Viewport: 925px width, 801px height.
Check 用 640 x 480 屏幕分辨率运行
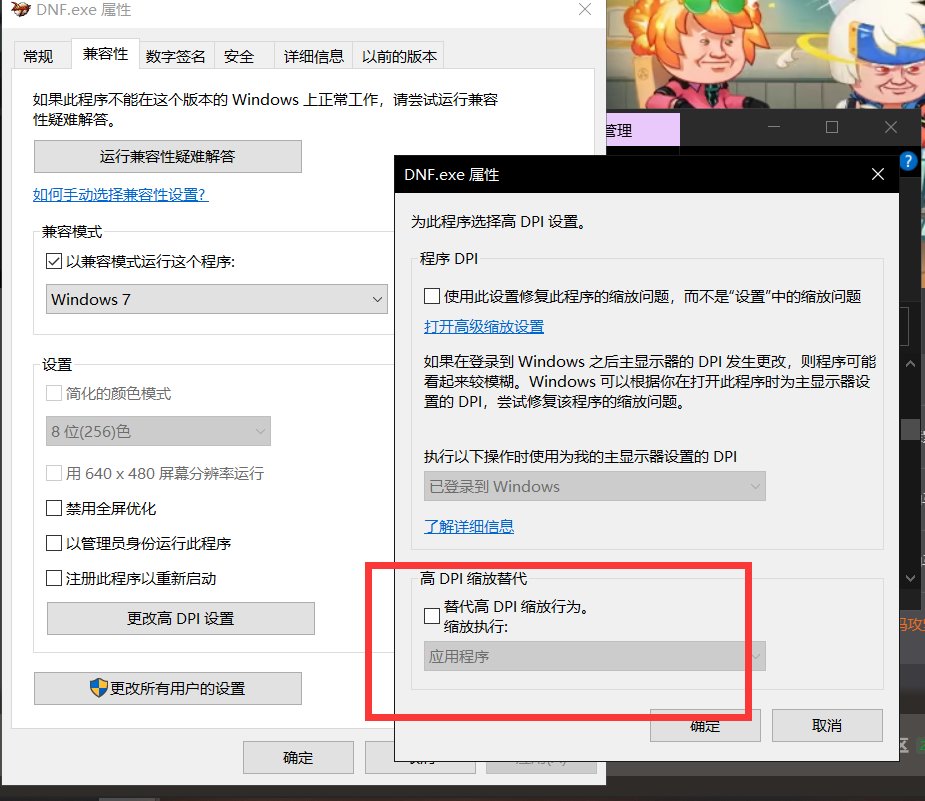54,473
